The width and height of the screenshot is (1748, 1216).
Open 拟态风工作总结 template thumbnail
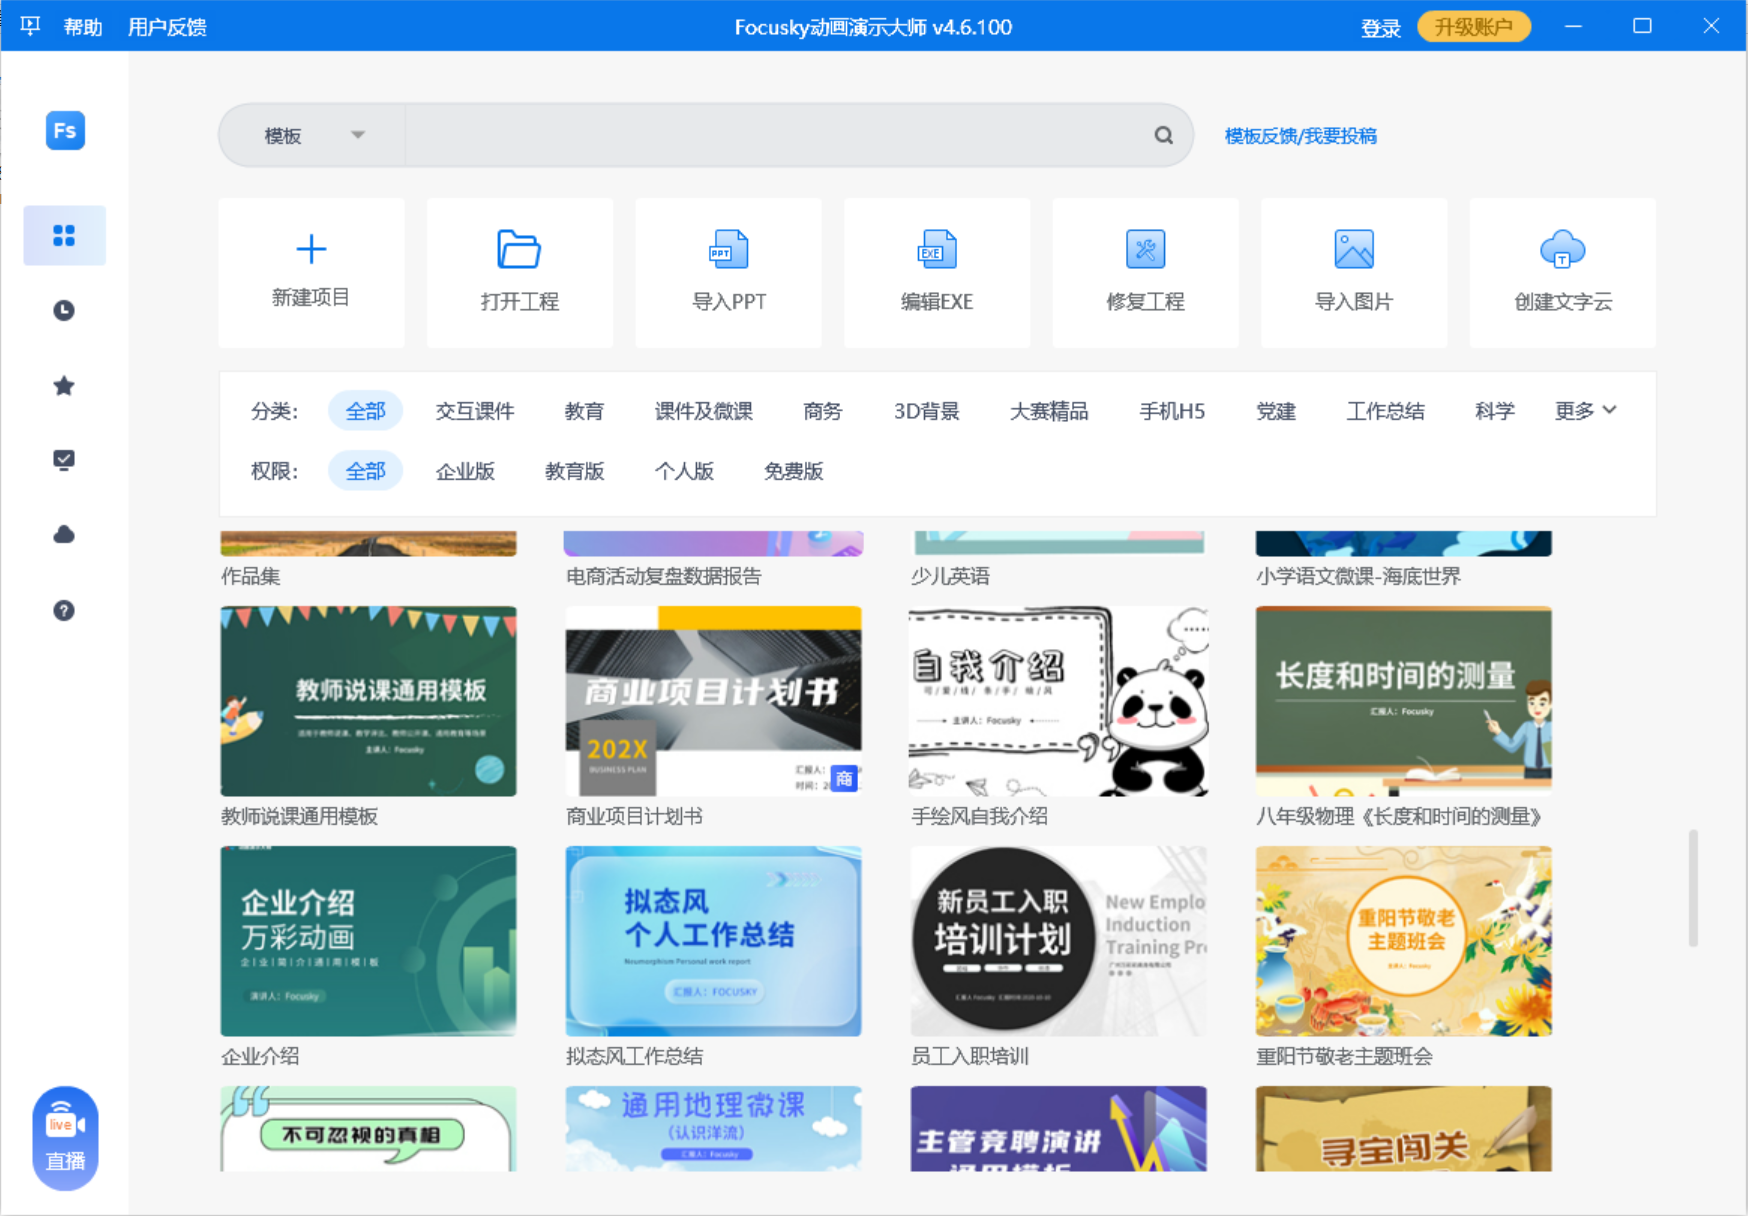pos(714,941)
